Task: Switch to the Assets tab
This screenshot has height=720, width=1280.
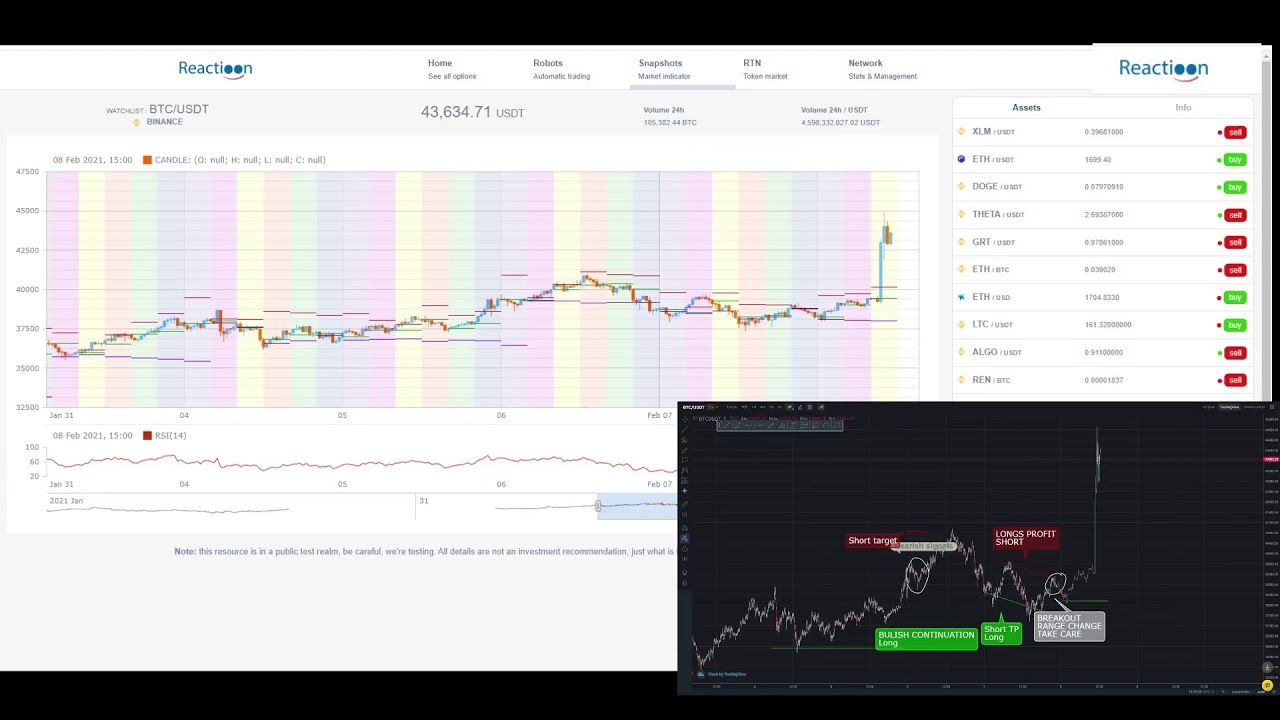Action: (x=1026, y=107)
